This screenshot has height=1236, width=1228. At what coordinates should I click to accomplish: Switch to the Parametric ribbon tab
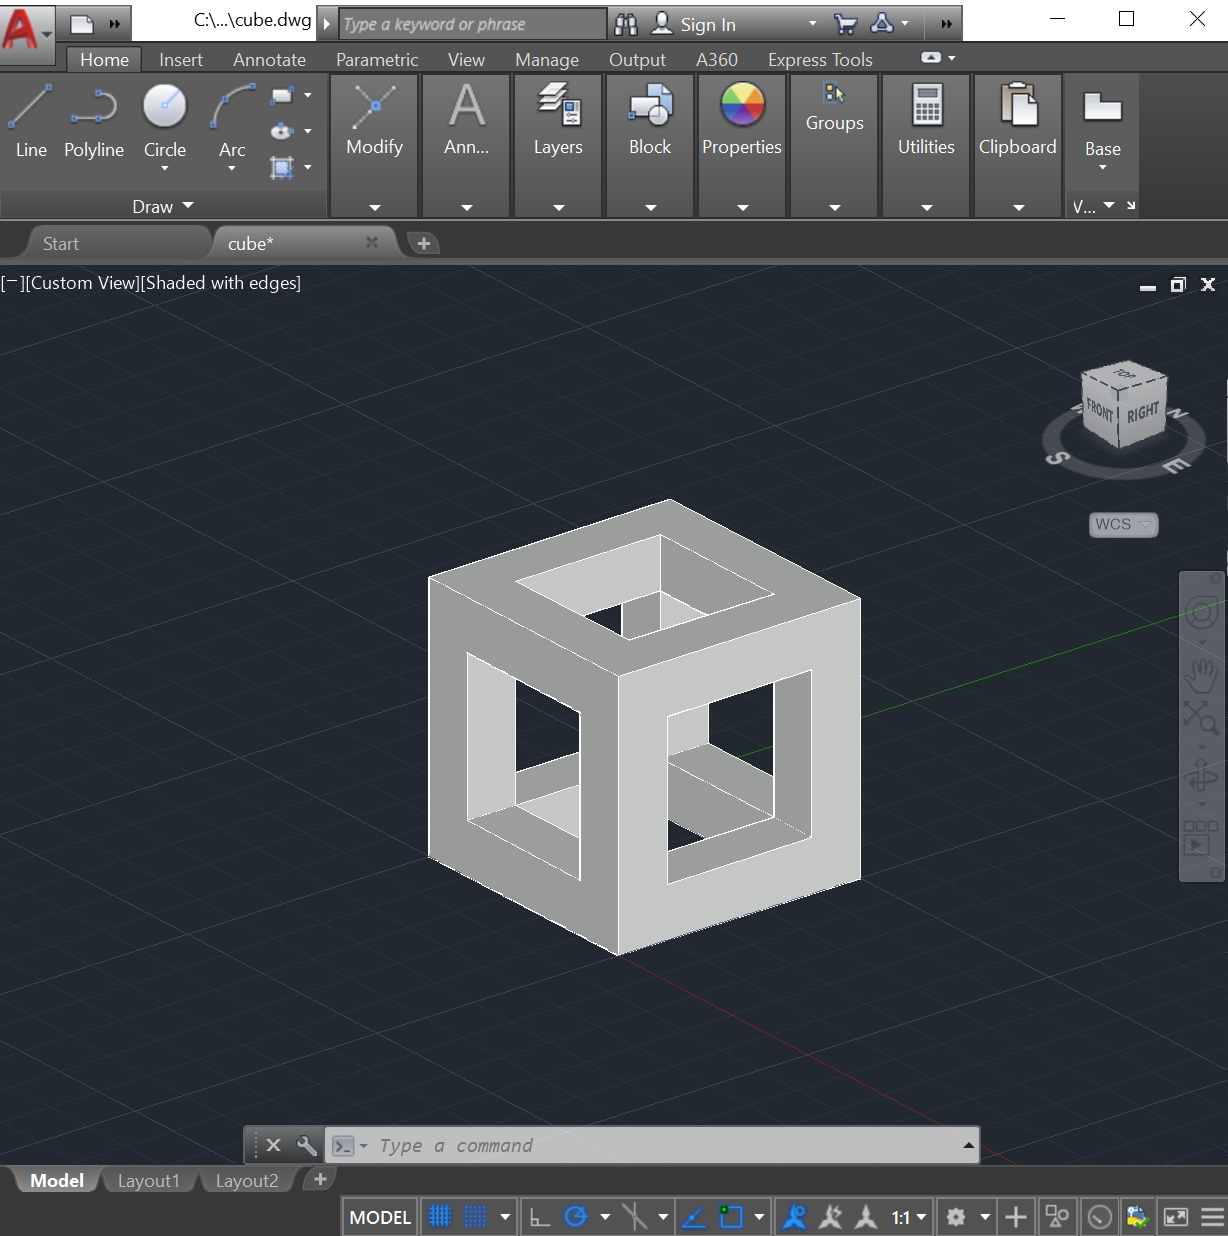pos(376,59)
